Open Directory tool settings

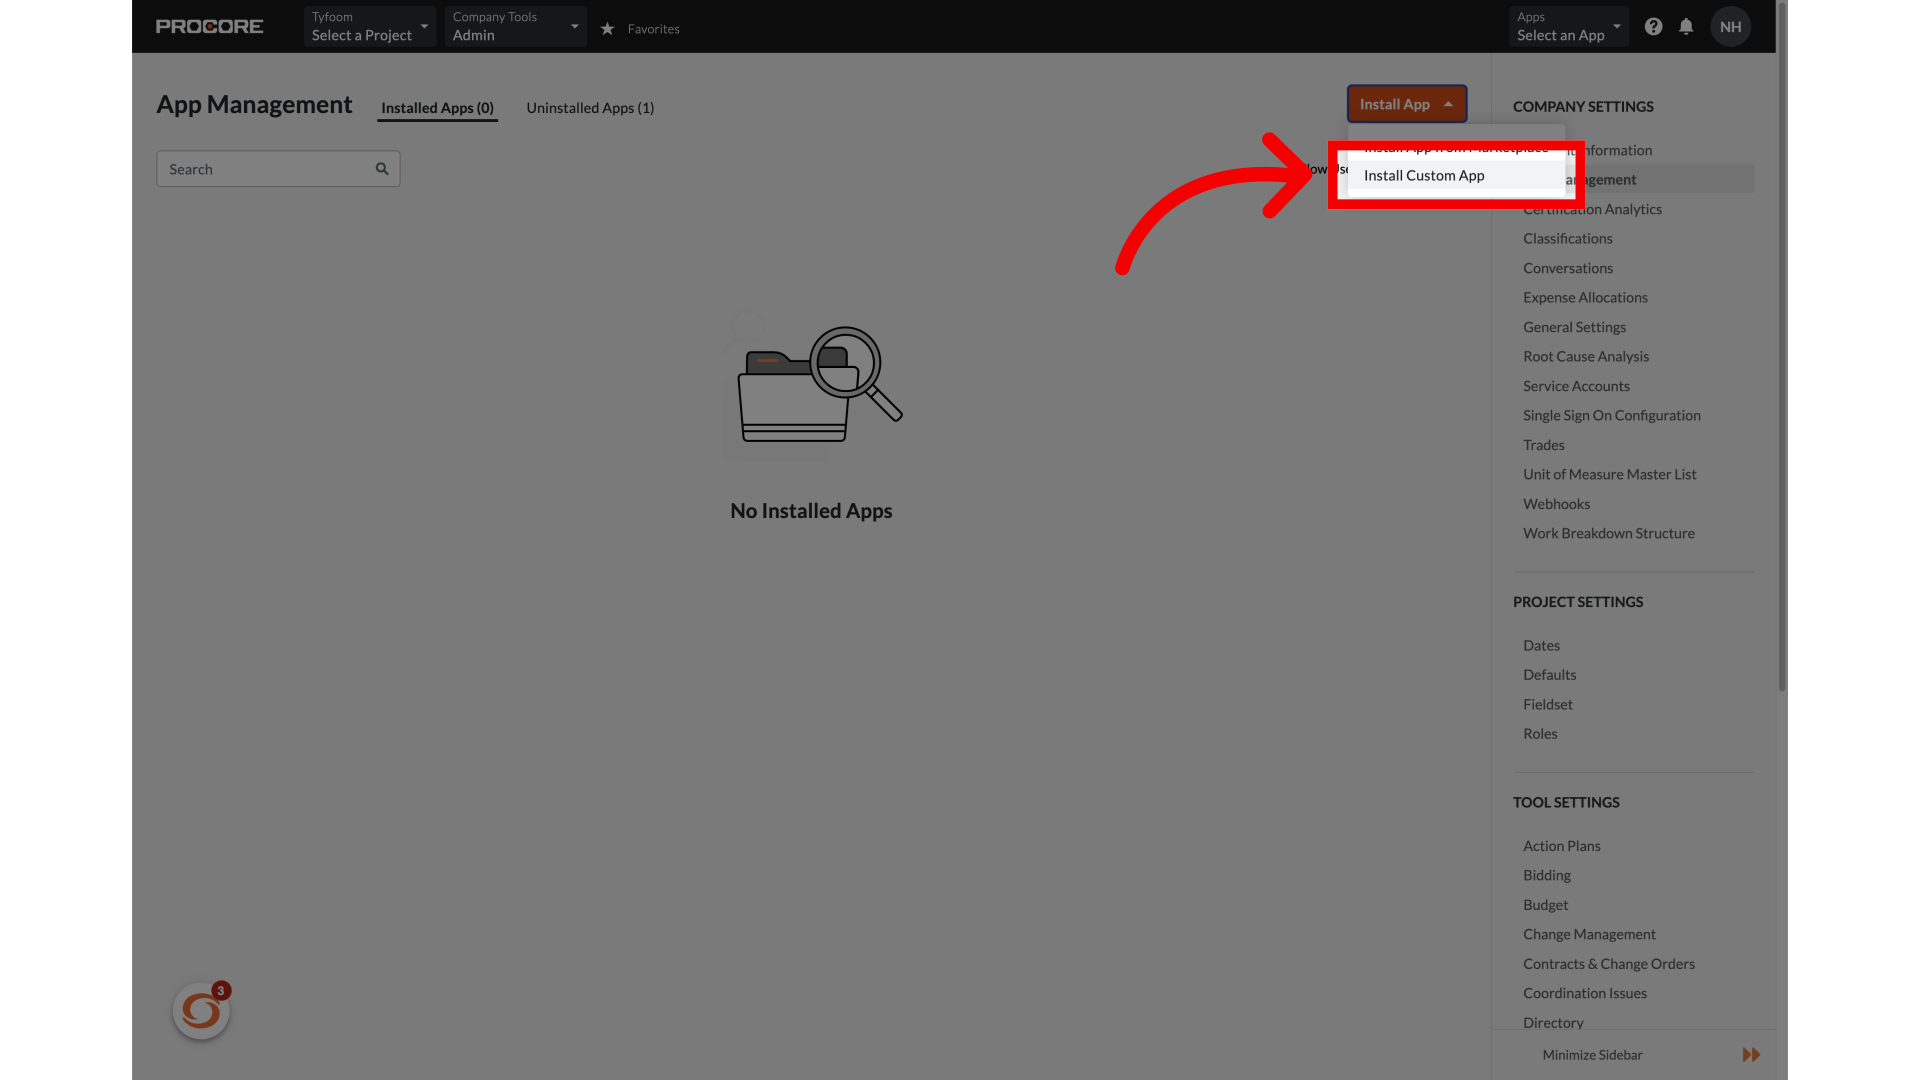[1553, 1023]
